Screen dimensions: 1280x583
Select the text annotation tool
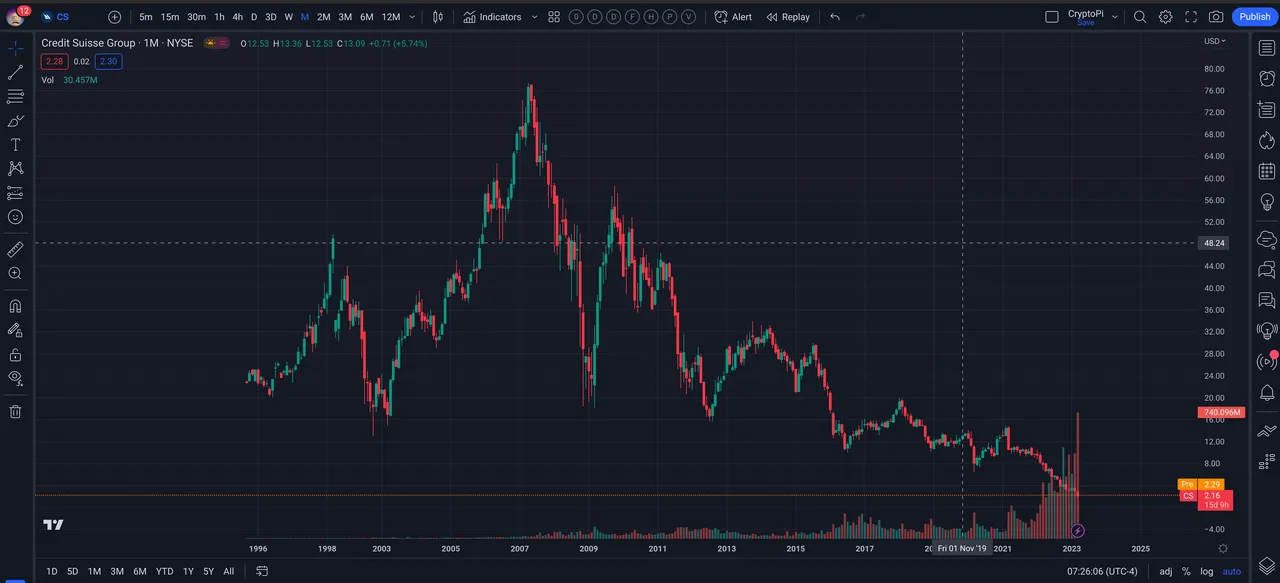click(x=15, y=145)
